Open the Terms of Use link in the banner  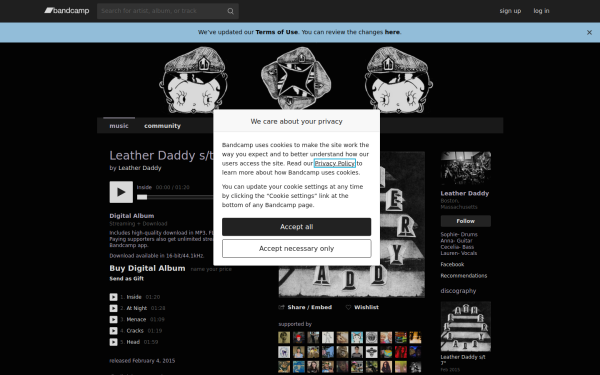coord(276,32)
